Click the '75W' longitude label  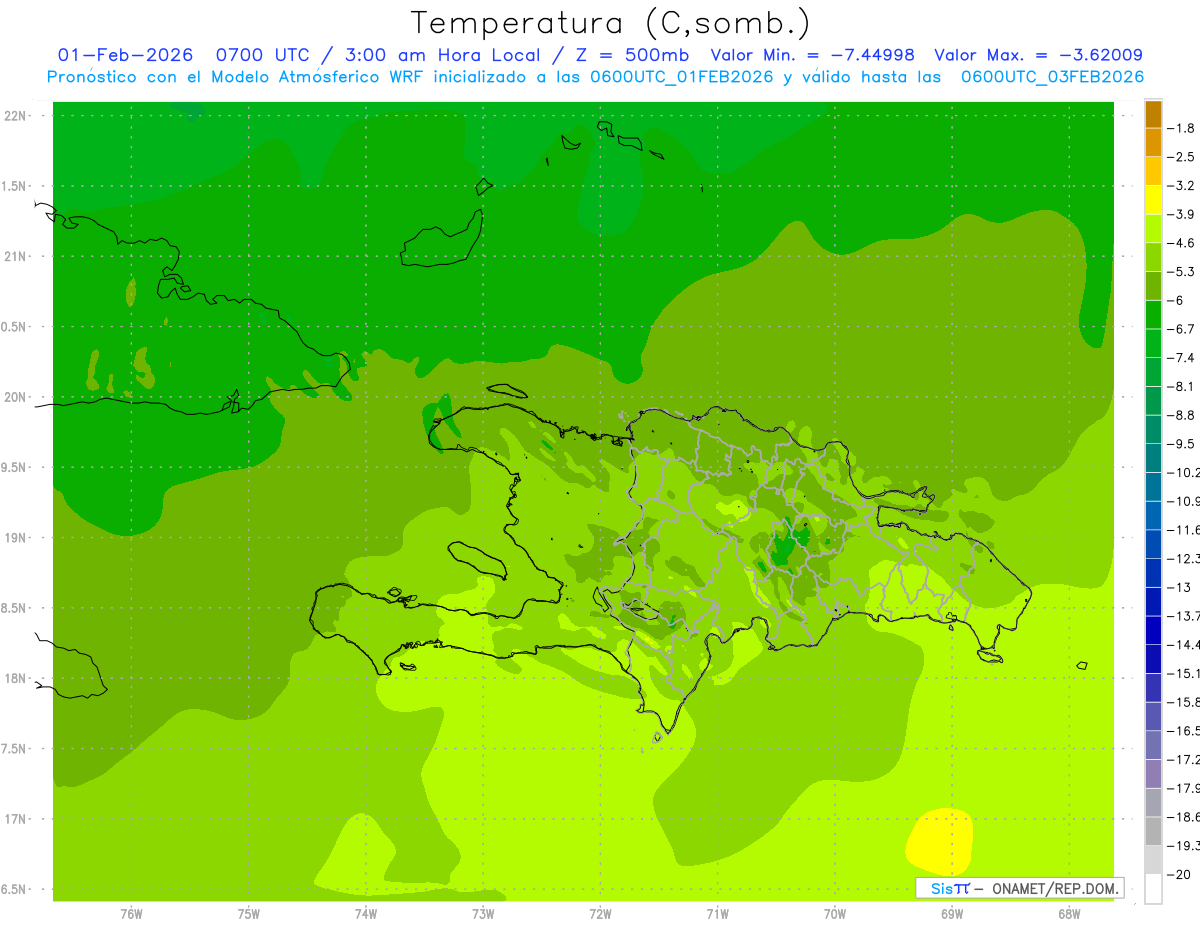[248, 913]
